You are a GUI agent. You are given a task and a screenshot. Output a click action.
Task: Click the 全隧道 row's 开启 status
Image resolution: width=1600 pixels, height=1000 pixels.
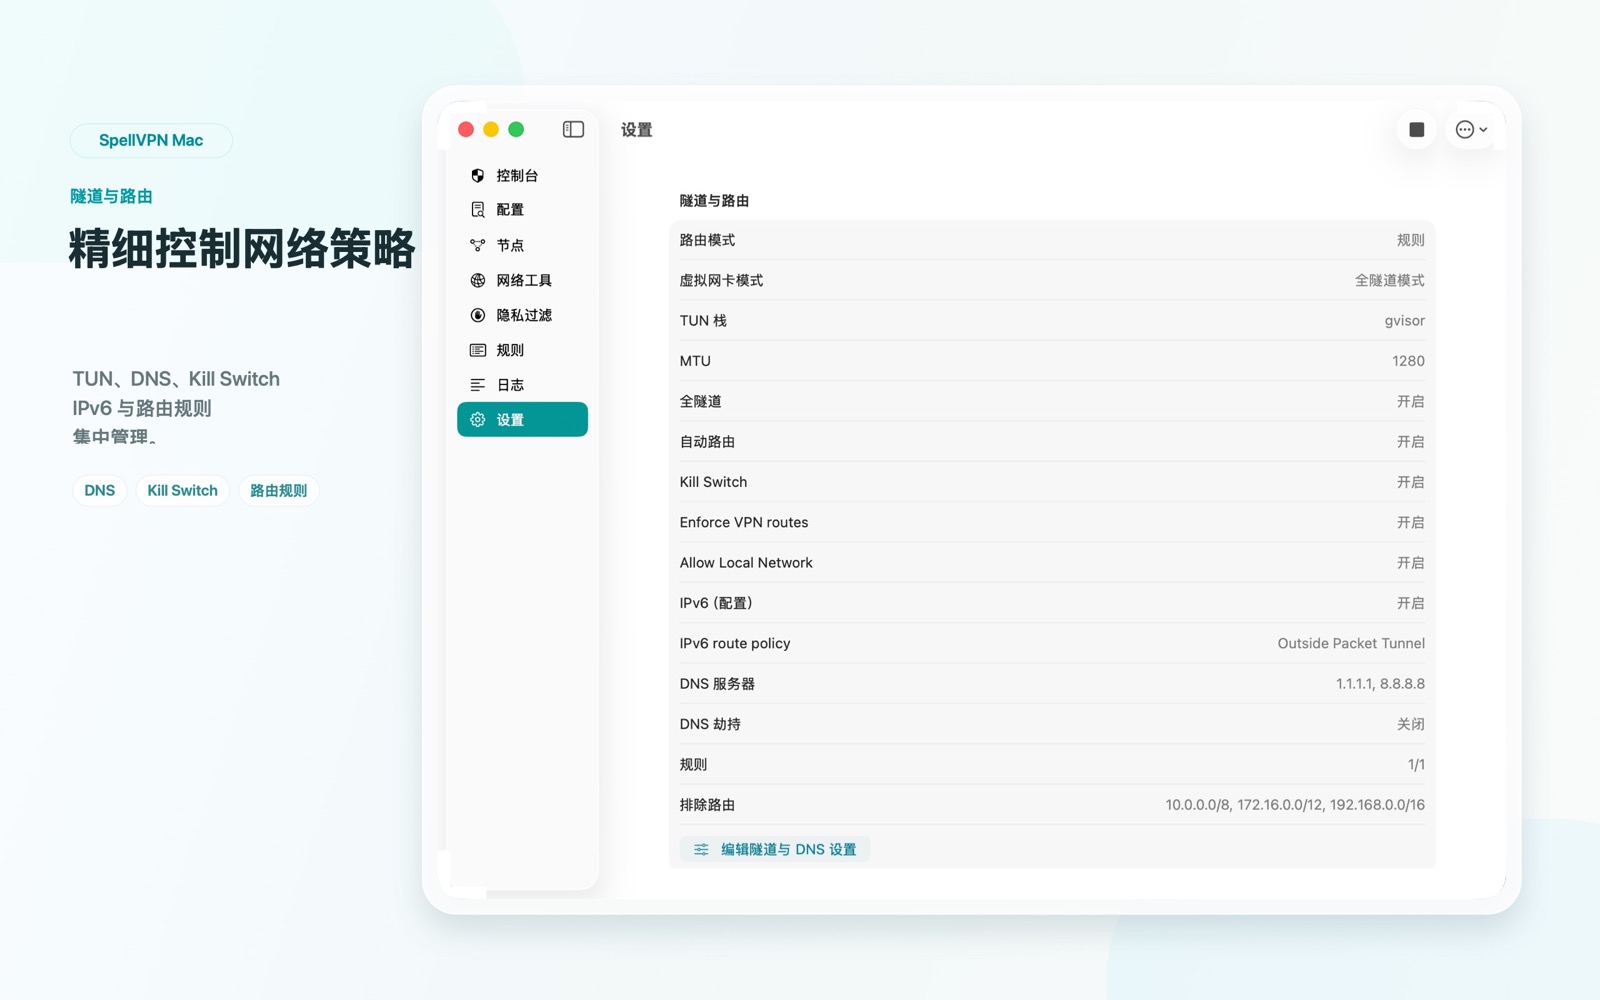1410,401
